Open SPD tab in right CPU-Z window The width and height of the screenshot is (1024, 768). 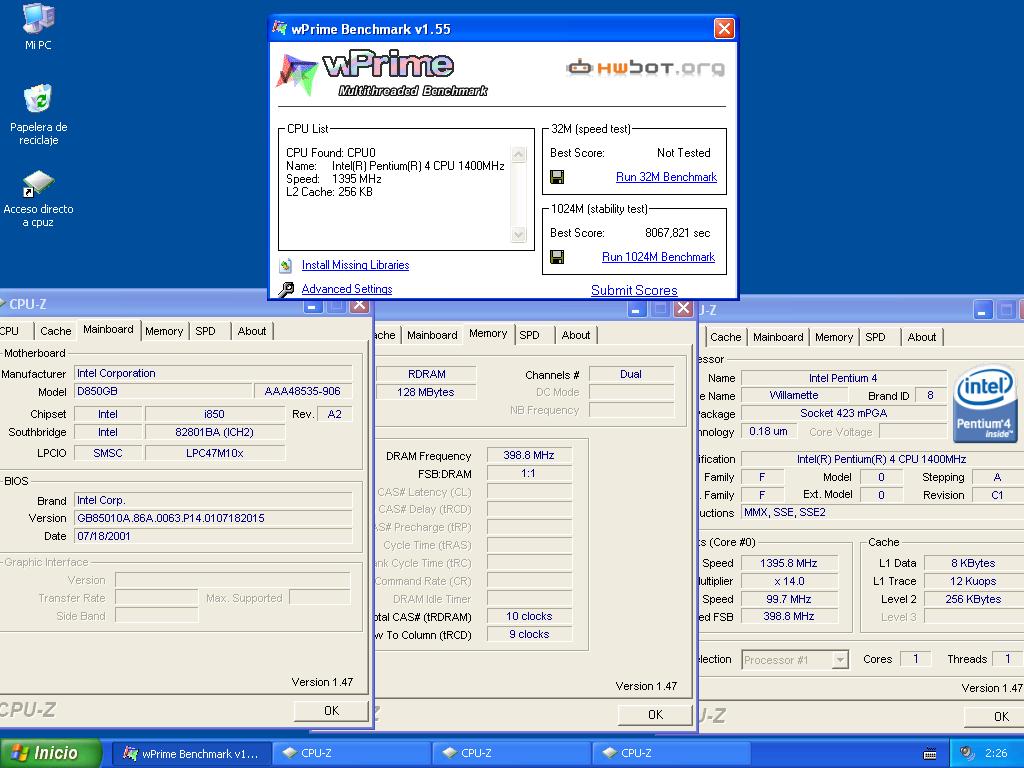[875, 337]
